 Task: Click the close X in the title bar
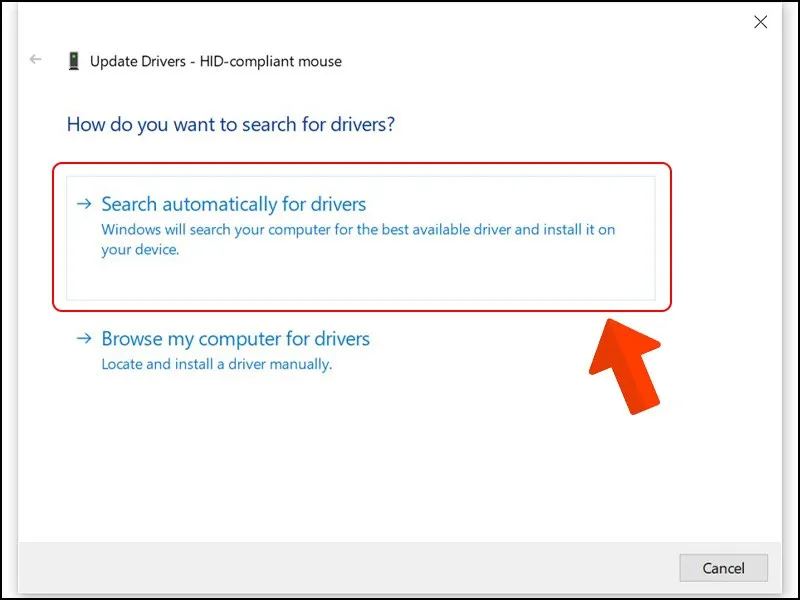pos(760,21)
